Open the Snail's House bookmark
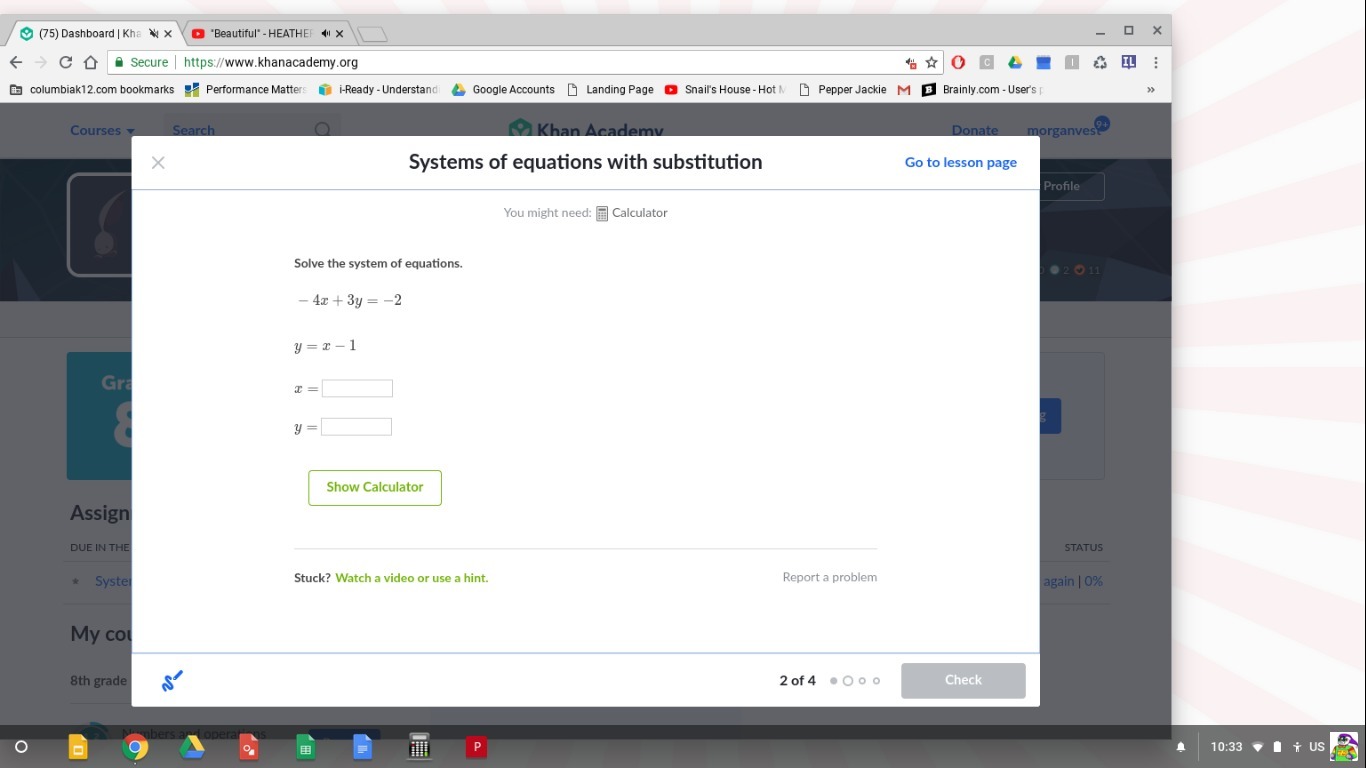This screenshot has width=1366, height=768. click(x=725, y=89)
